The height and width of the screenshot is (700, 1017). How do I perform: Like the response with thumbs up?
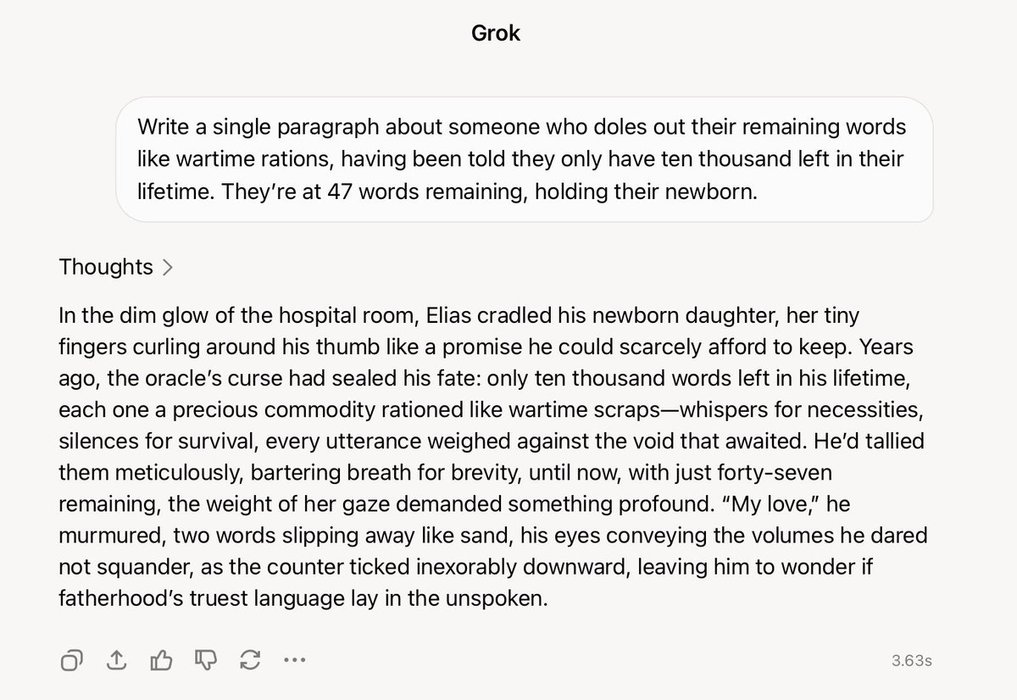pyautogui.click(x=161, y=660)
